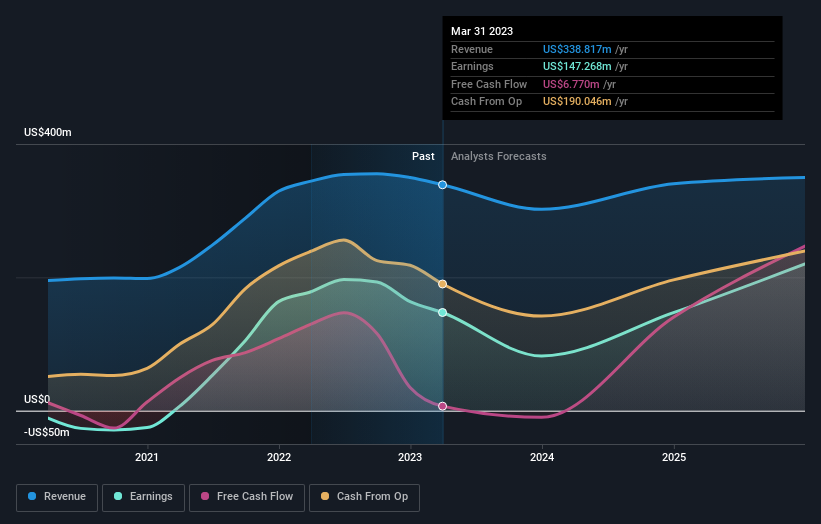Screen dimensions: 821x524
Task: Click the Cash From Op label in tooltip
Action: pos(486,102)
